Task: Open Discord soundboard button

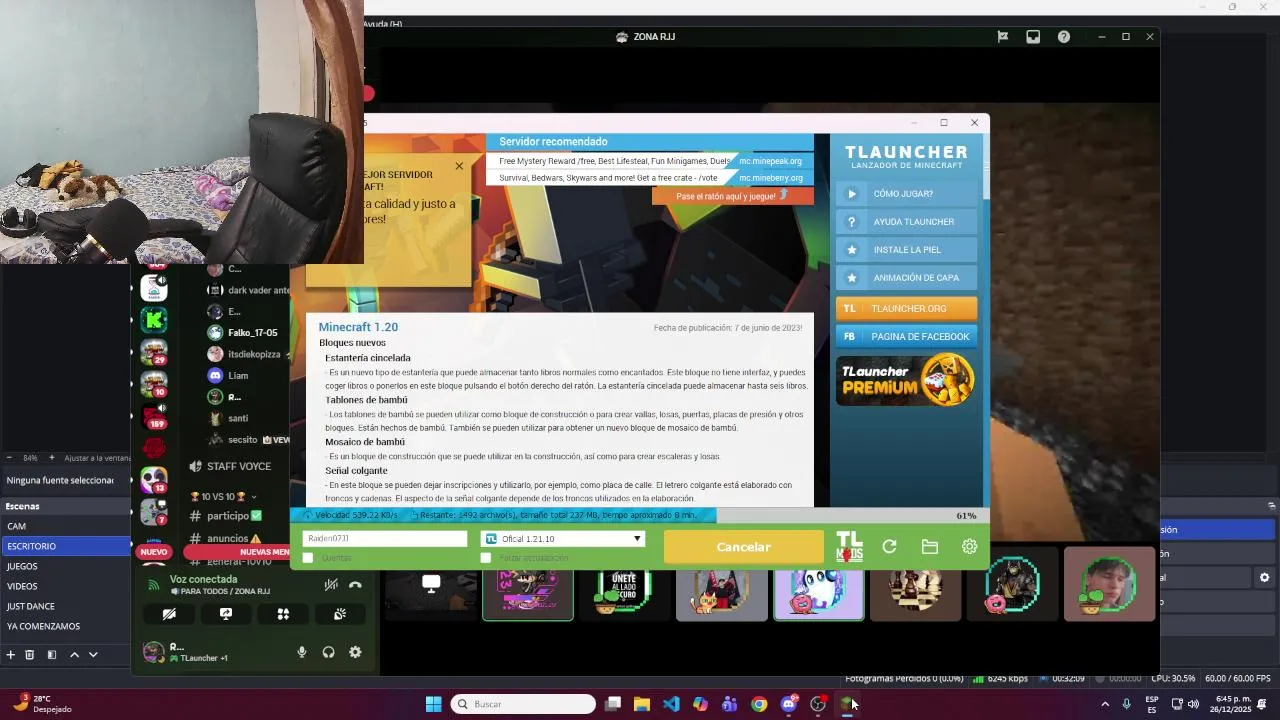Action: pyautogui.click(x=340, y=614)
